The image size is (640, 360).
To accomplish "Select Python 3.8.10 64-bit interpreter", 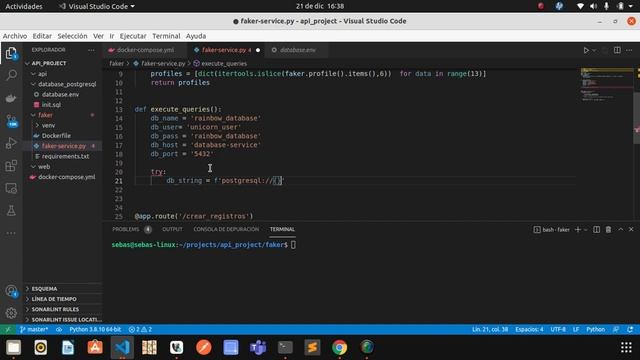I will tap(95, 329).
